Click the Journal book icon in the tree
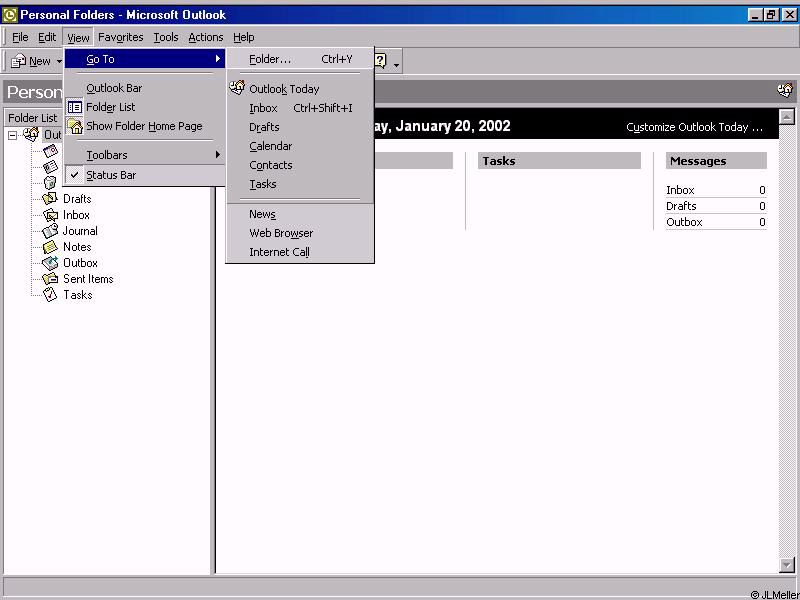Screen dimensions: 800x600 [x=50, y=231]
